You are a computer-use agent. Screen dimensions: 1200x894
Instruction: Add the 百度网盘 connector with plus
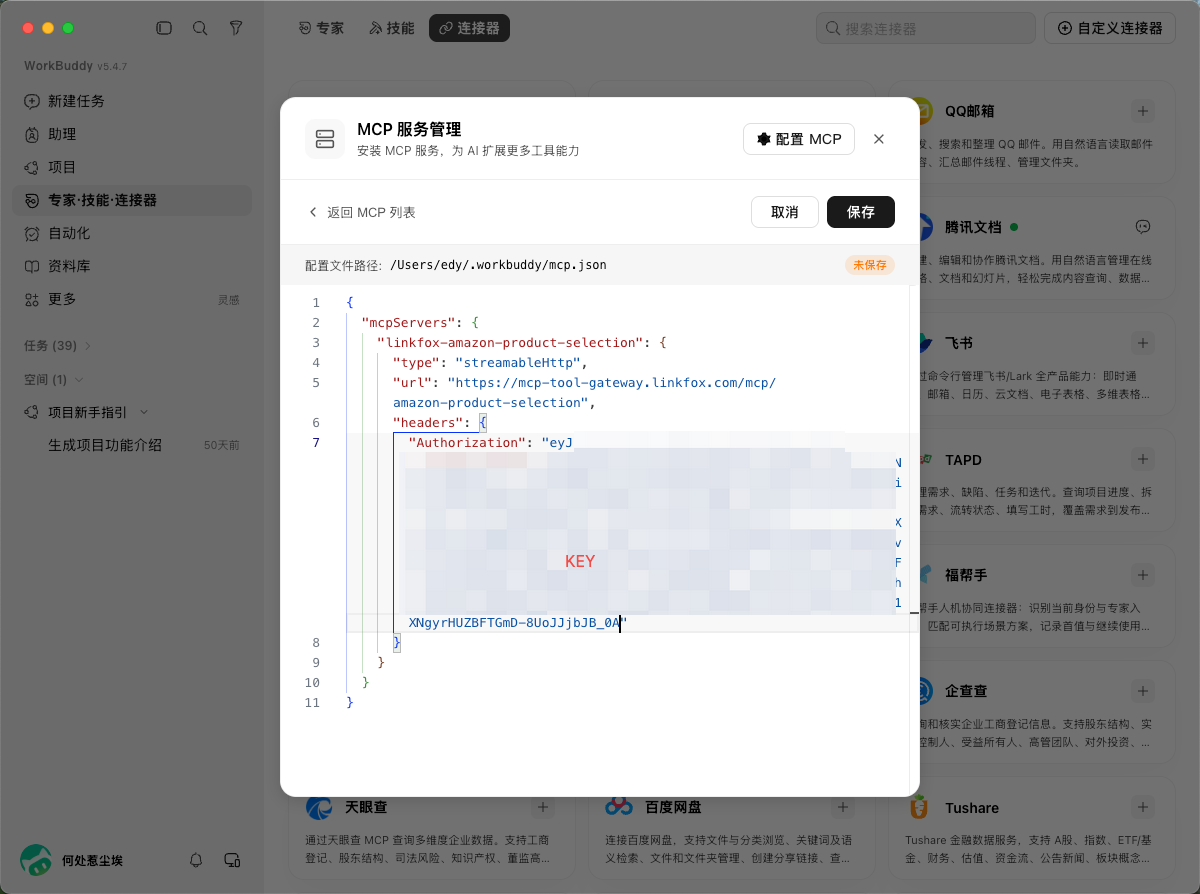(843, 807)
